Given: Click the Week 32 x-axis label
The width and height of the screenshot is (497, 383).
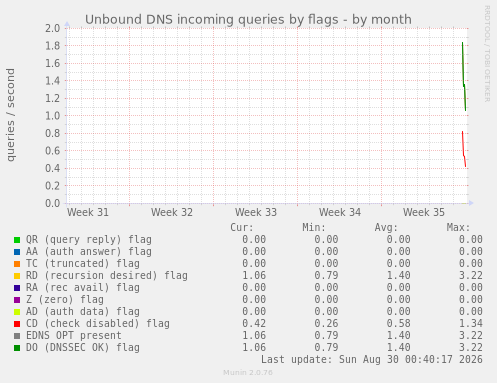Looking at the screenshot, I should coord(172,212).
